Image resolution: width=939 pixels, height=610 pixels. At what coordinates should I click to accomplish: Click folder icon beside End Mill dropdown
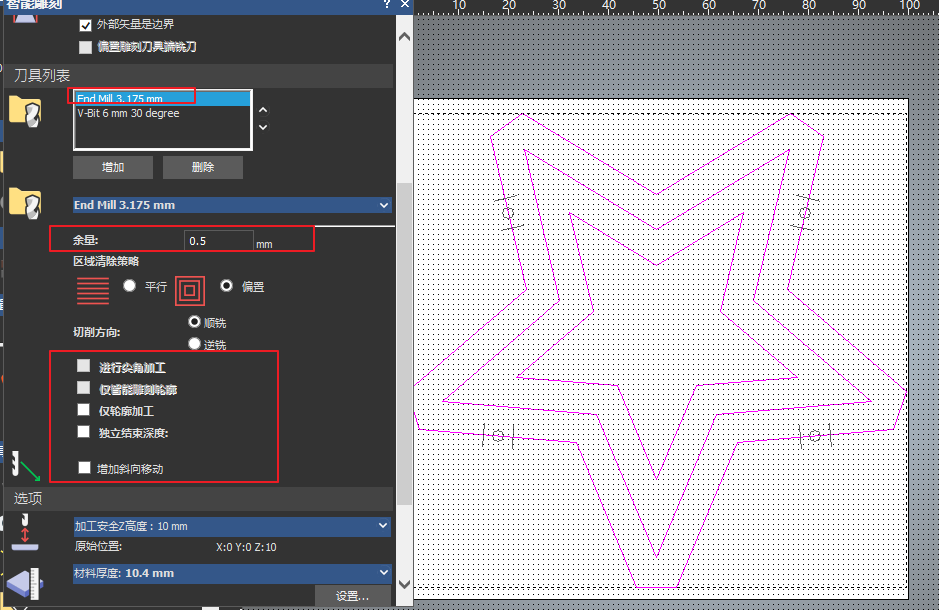point(25,204)
